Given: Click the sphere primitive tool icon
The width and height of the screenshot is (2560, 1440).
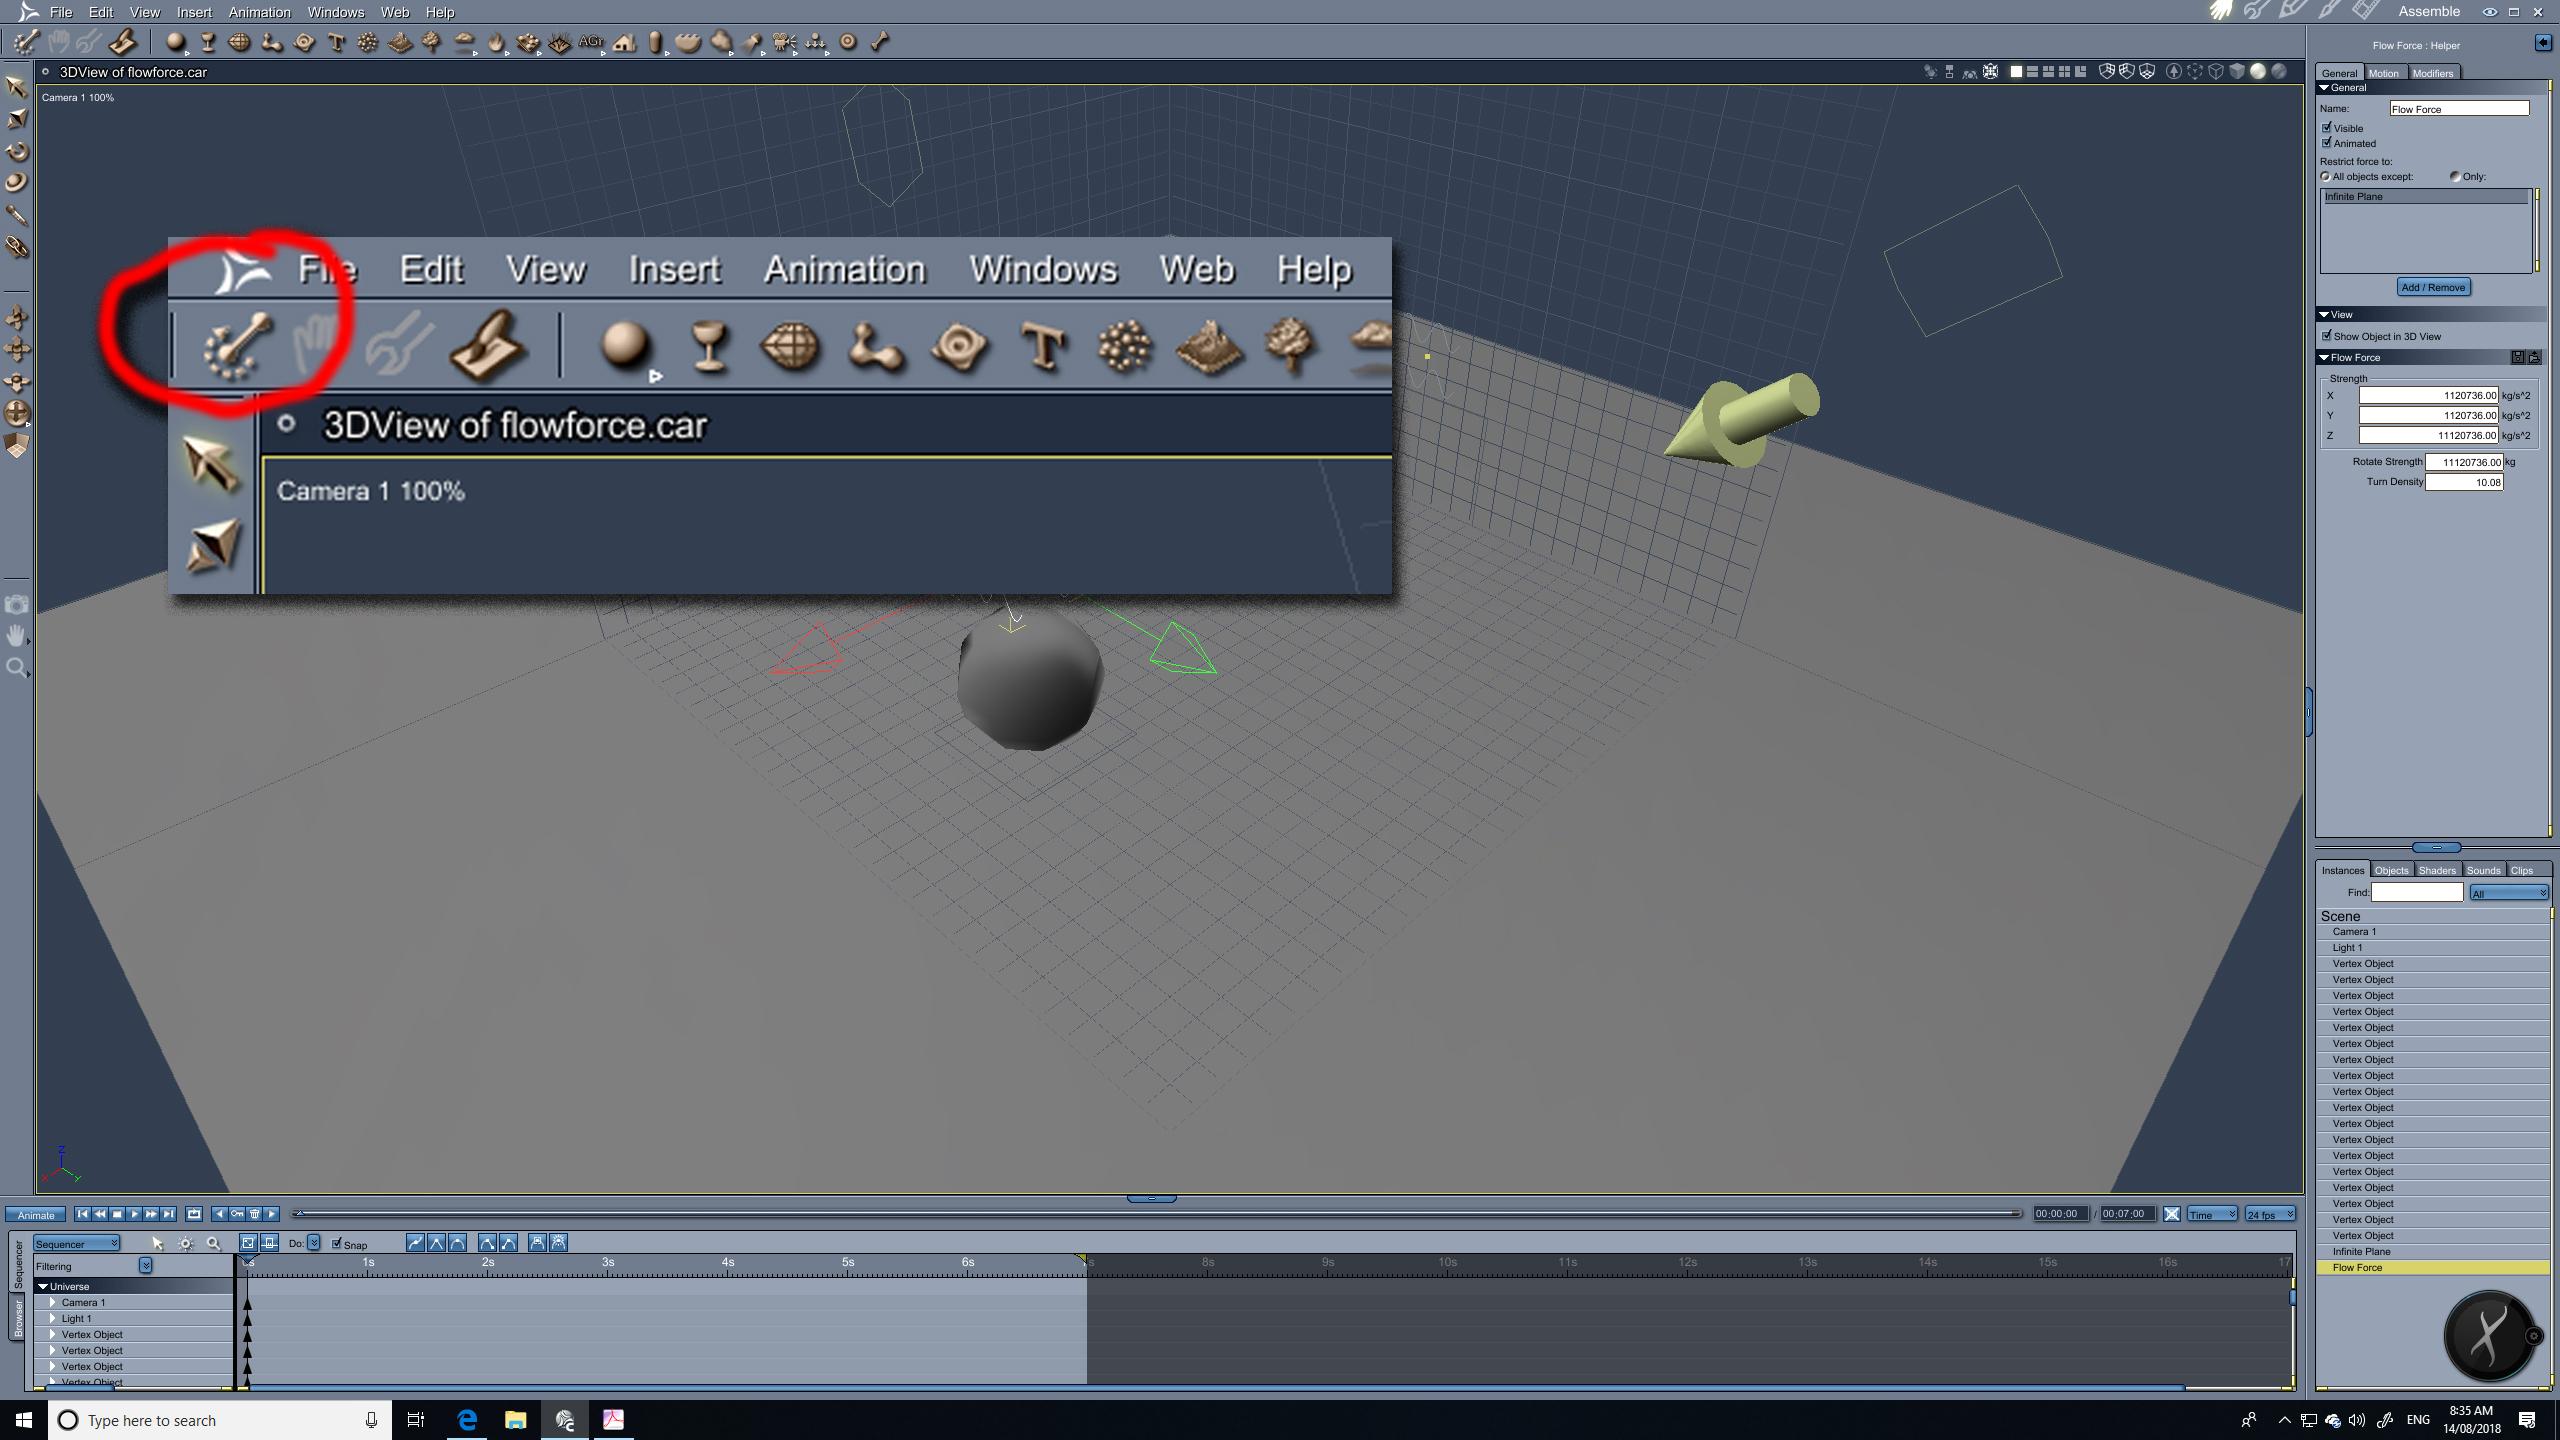Looking at the screenshot, I should (175, 42).
